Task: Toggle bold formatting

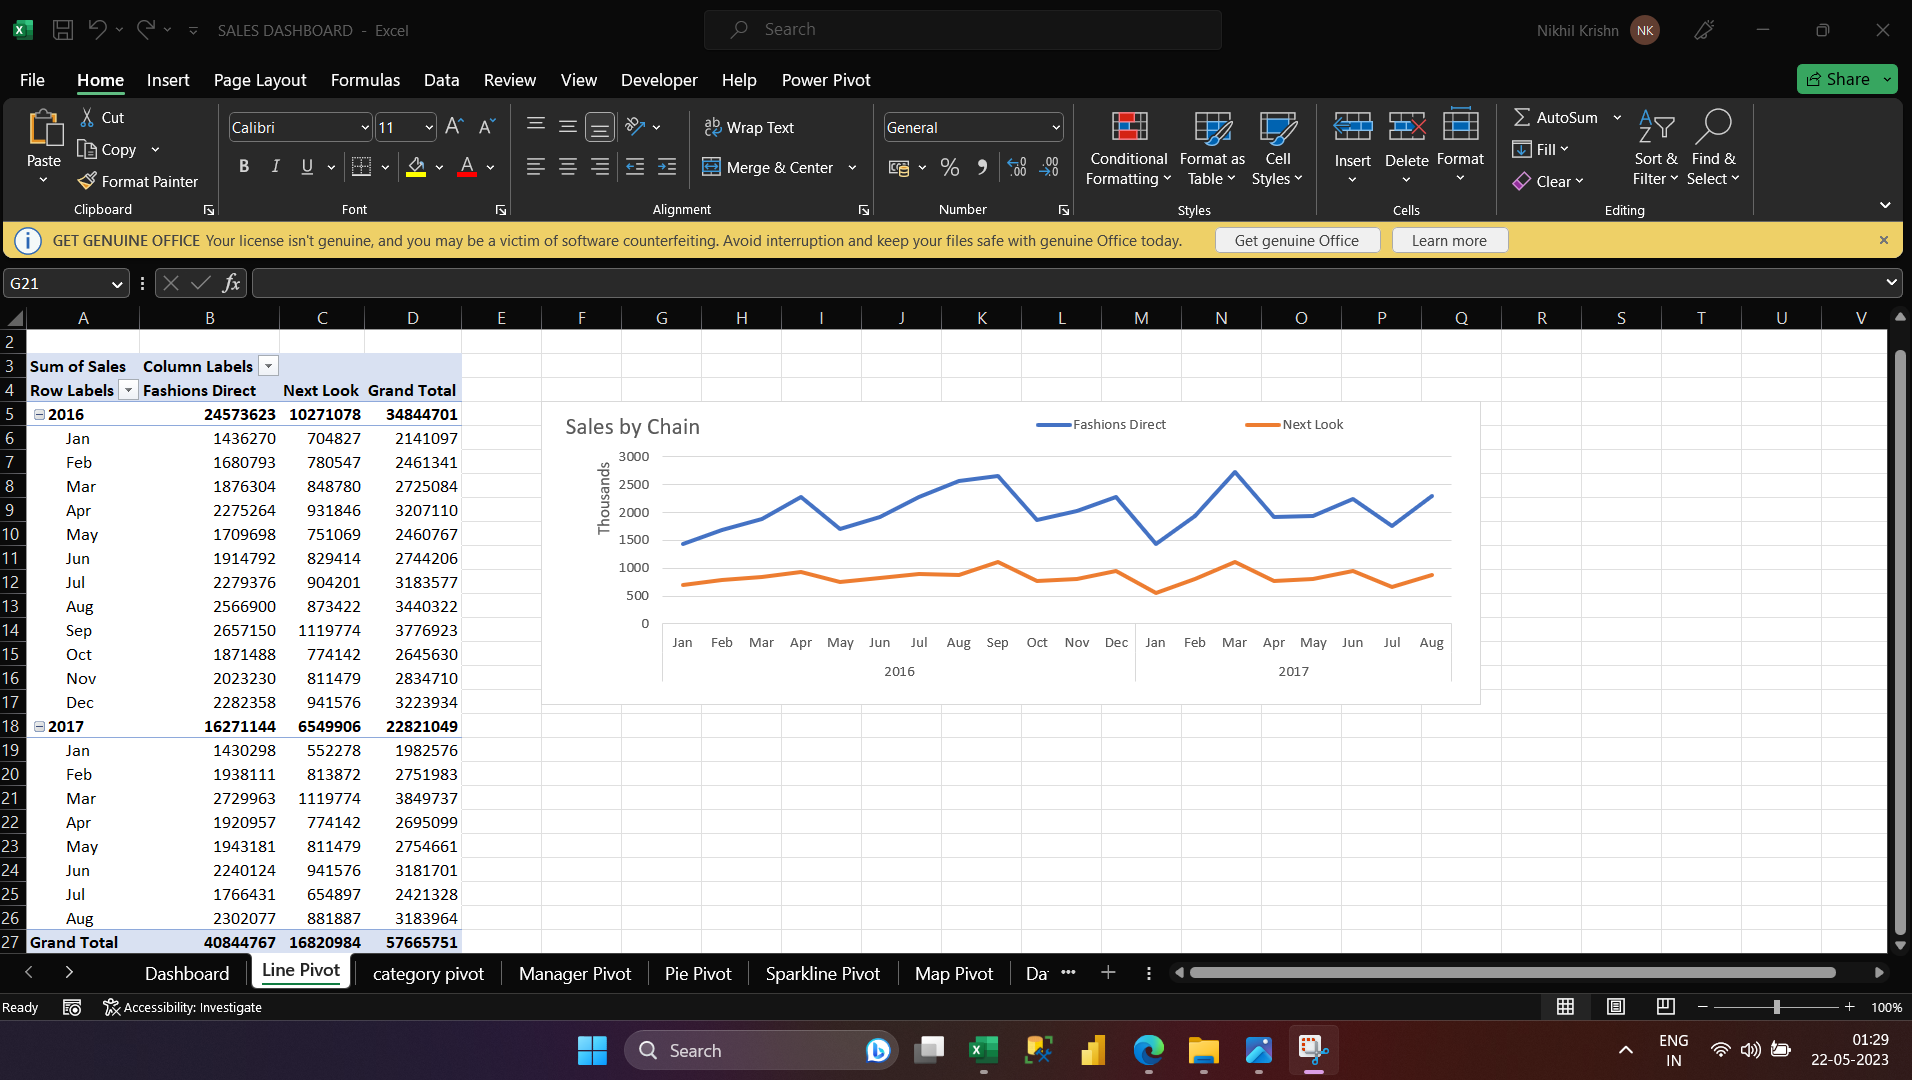Action: point(243,167)
